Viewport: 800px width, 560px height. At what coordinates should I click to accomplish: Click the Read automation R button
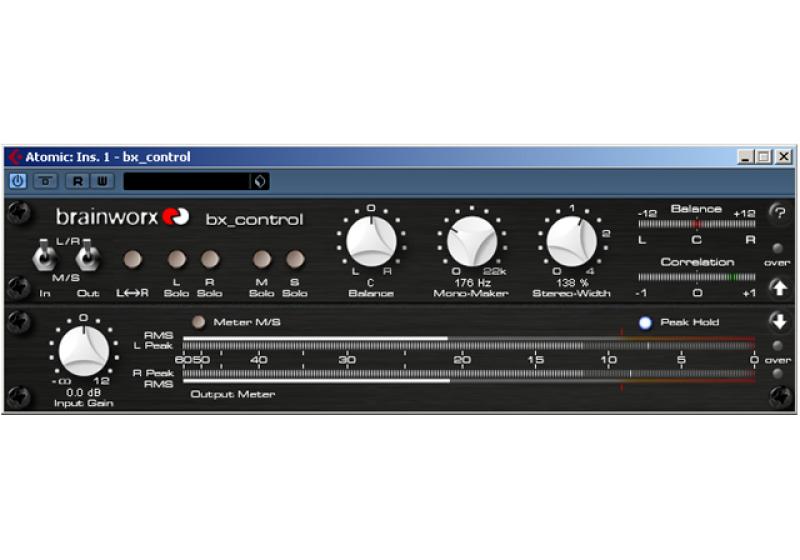78,181
